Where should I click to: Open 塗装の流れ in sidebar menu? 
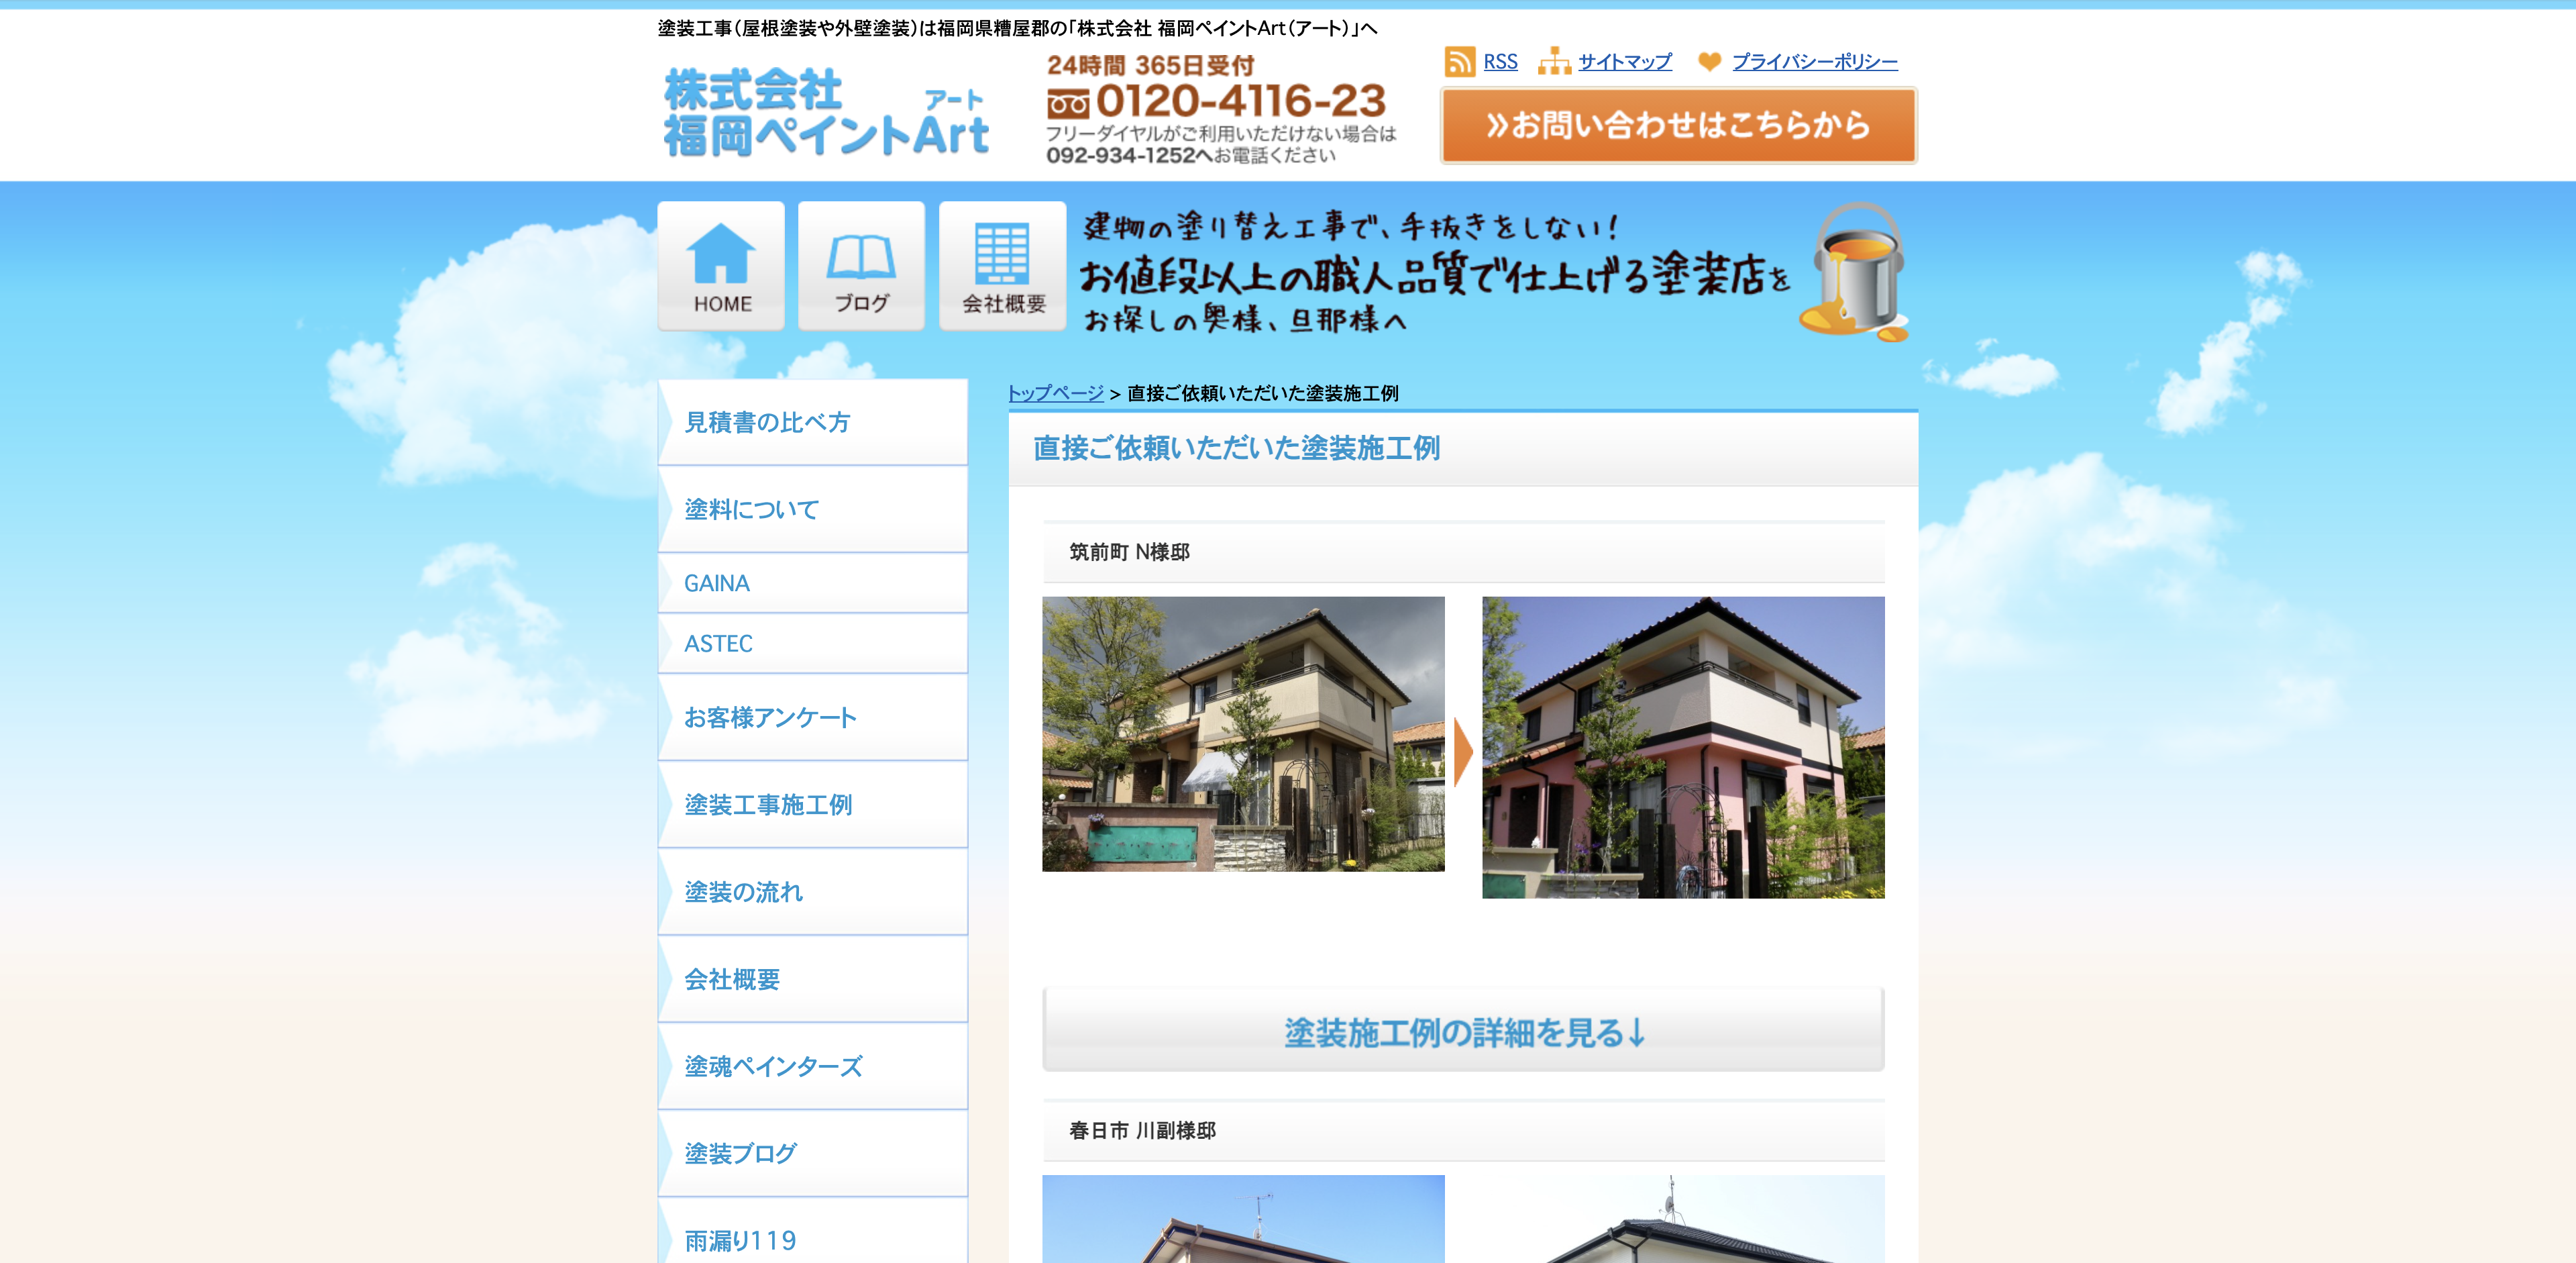click(x=813, y=891)
